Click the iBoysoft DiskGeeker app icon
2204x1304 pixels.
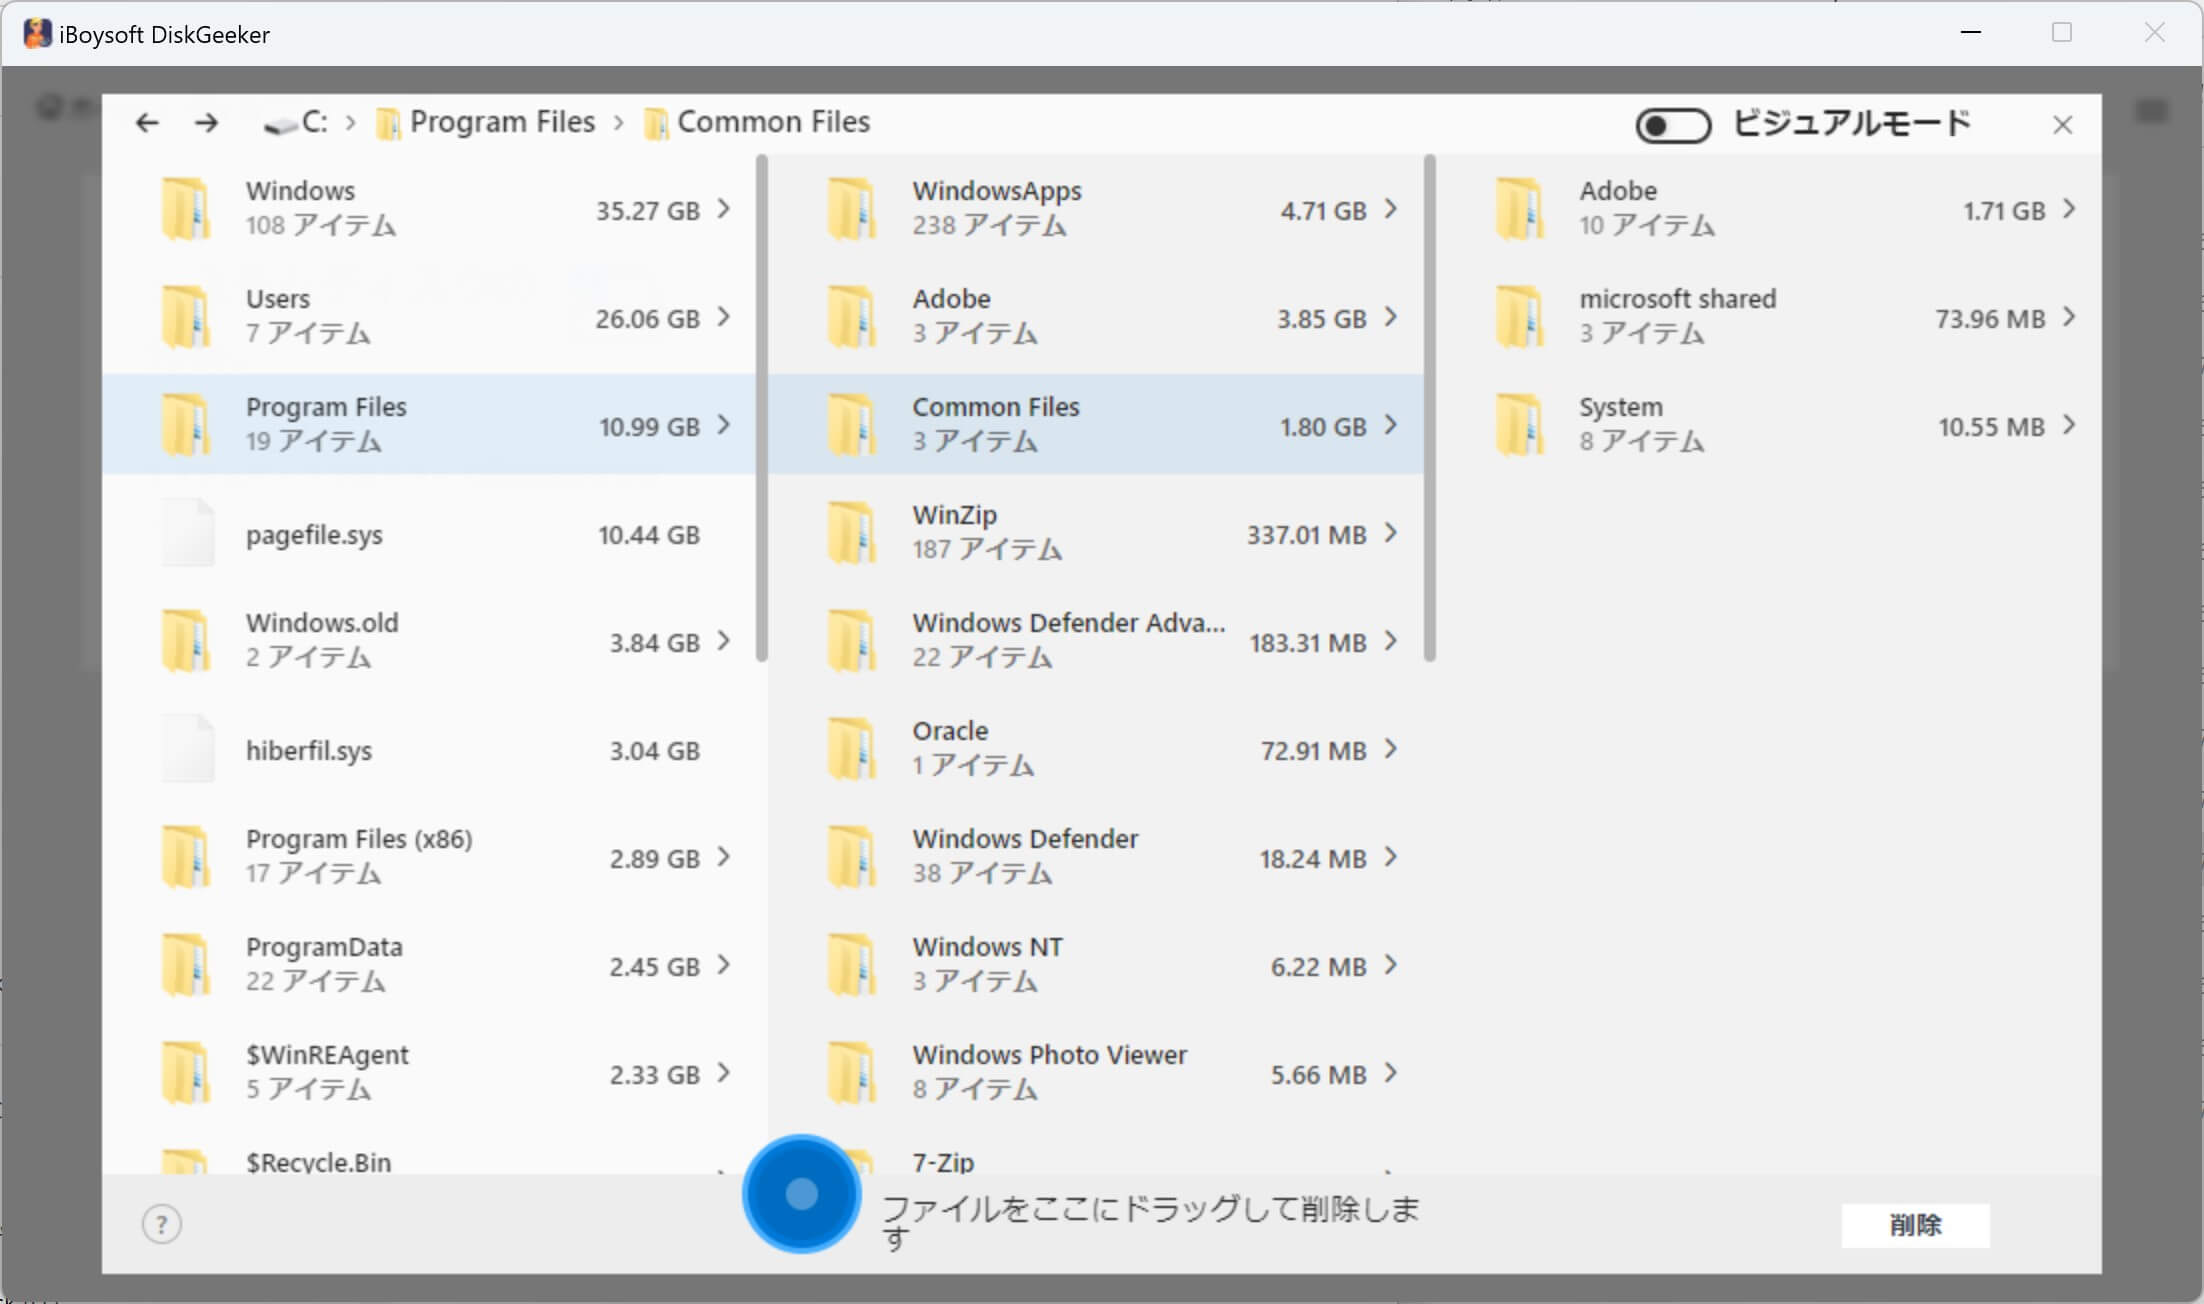pos(37,34)
